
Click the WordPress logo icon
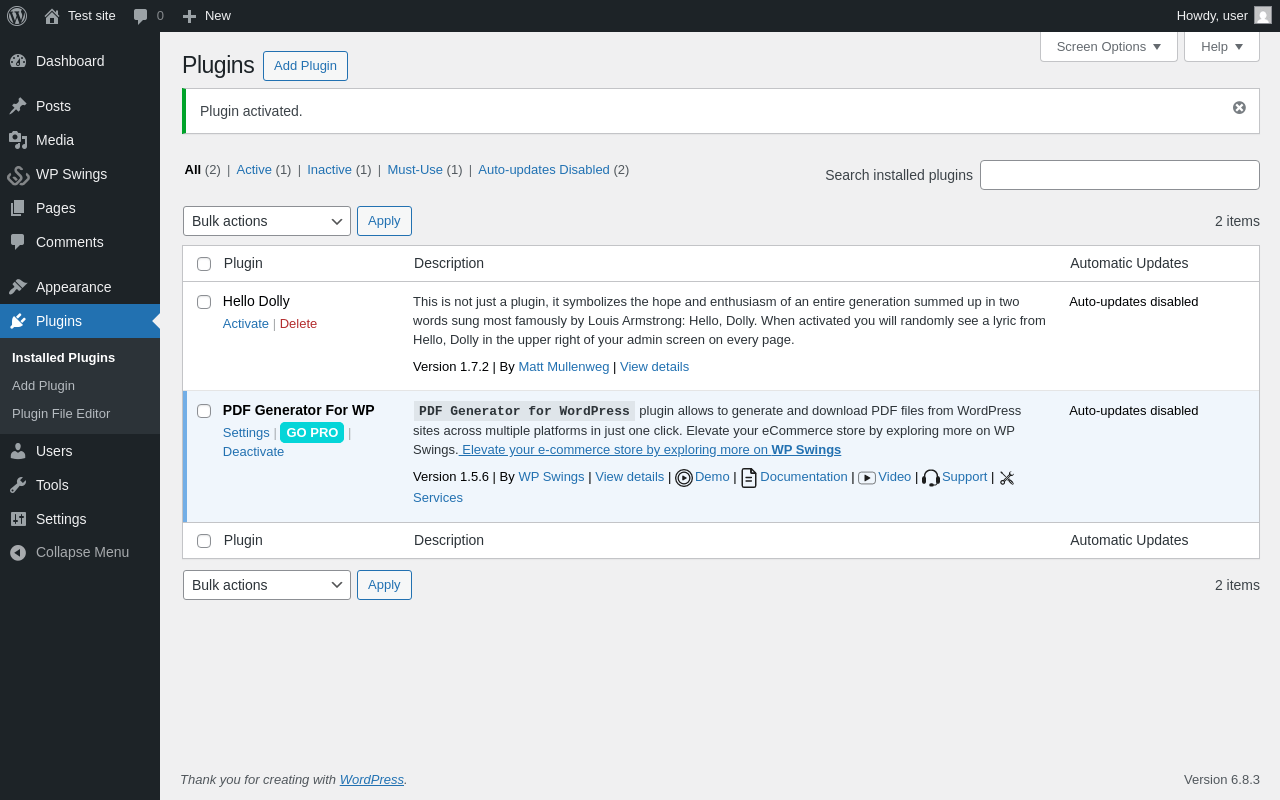coord(17,16)
